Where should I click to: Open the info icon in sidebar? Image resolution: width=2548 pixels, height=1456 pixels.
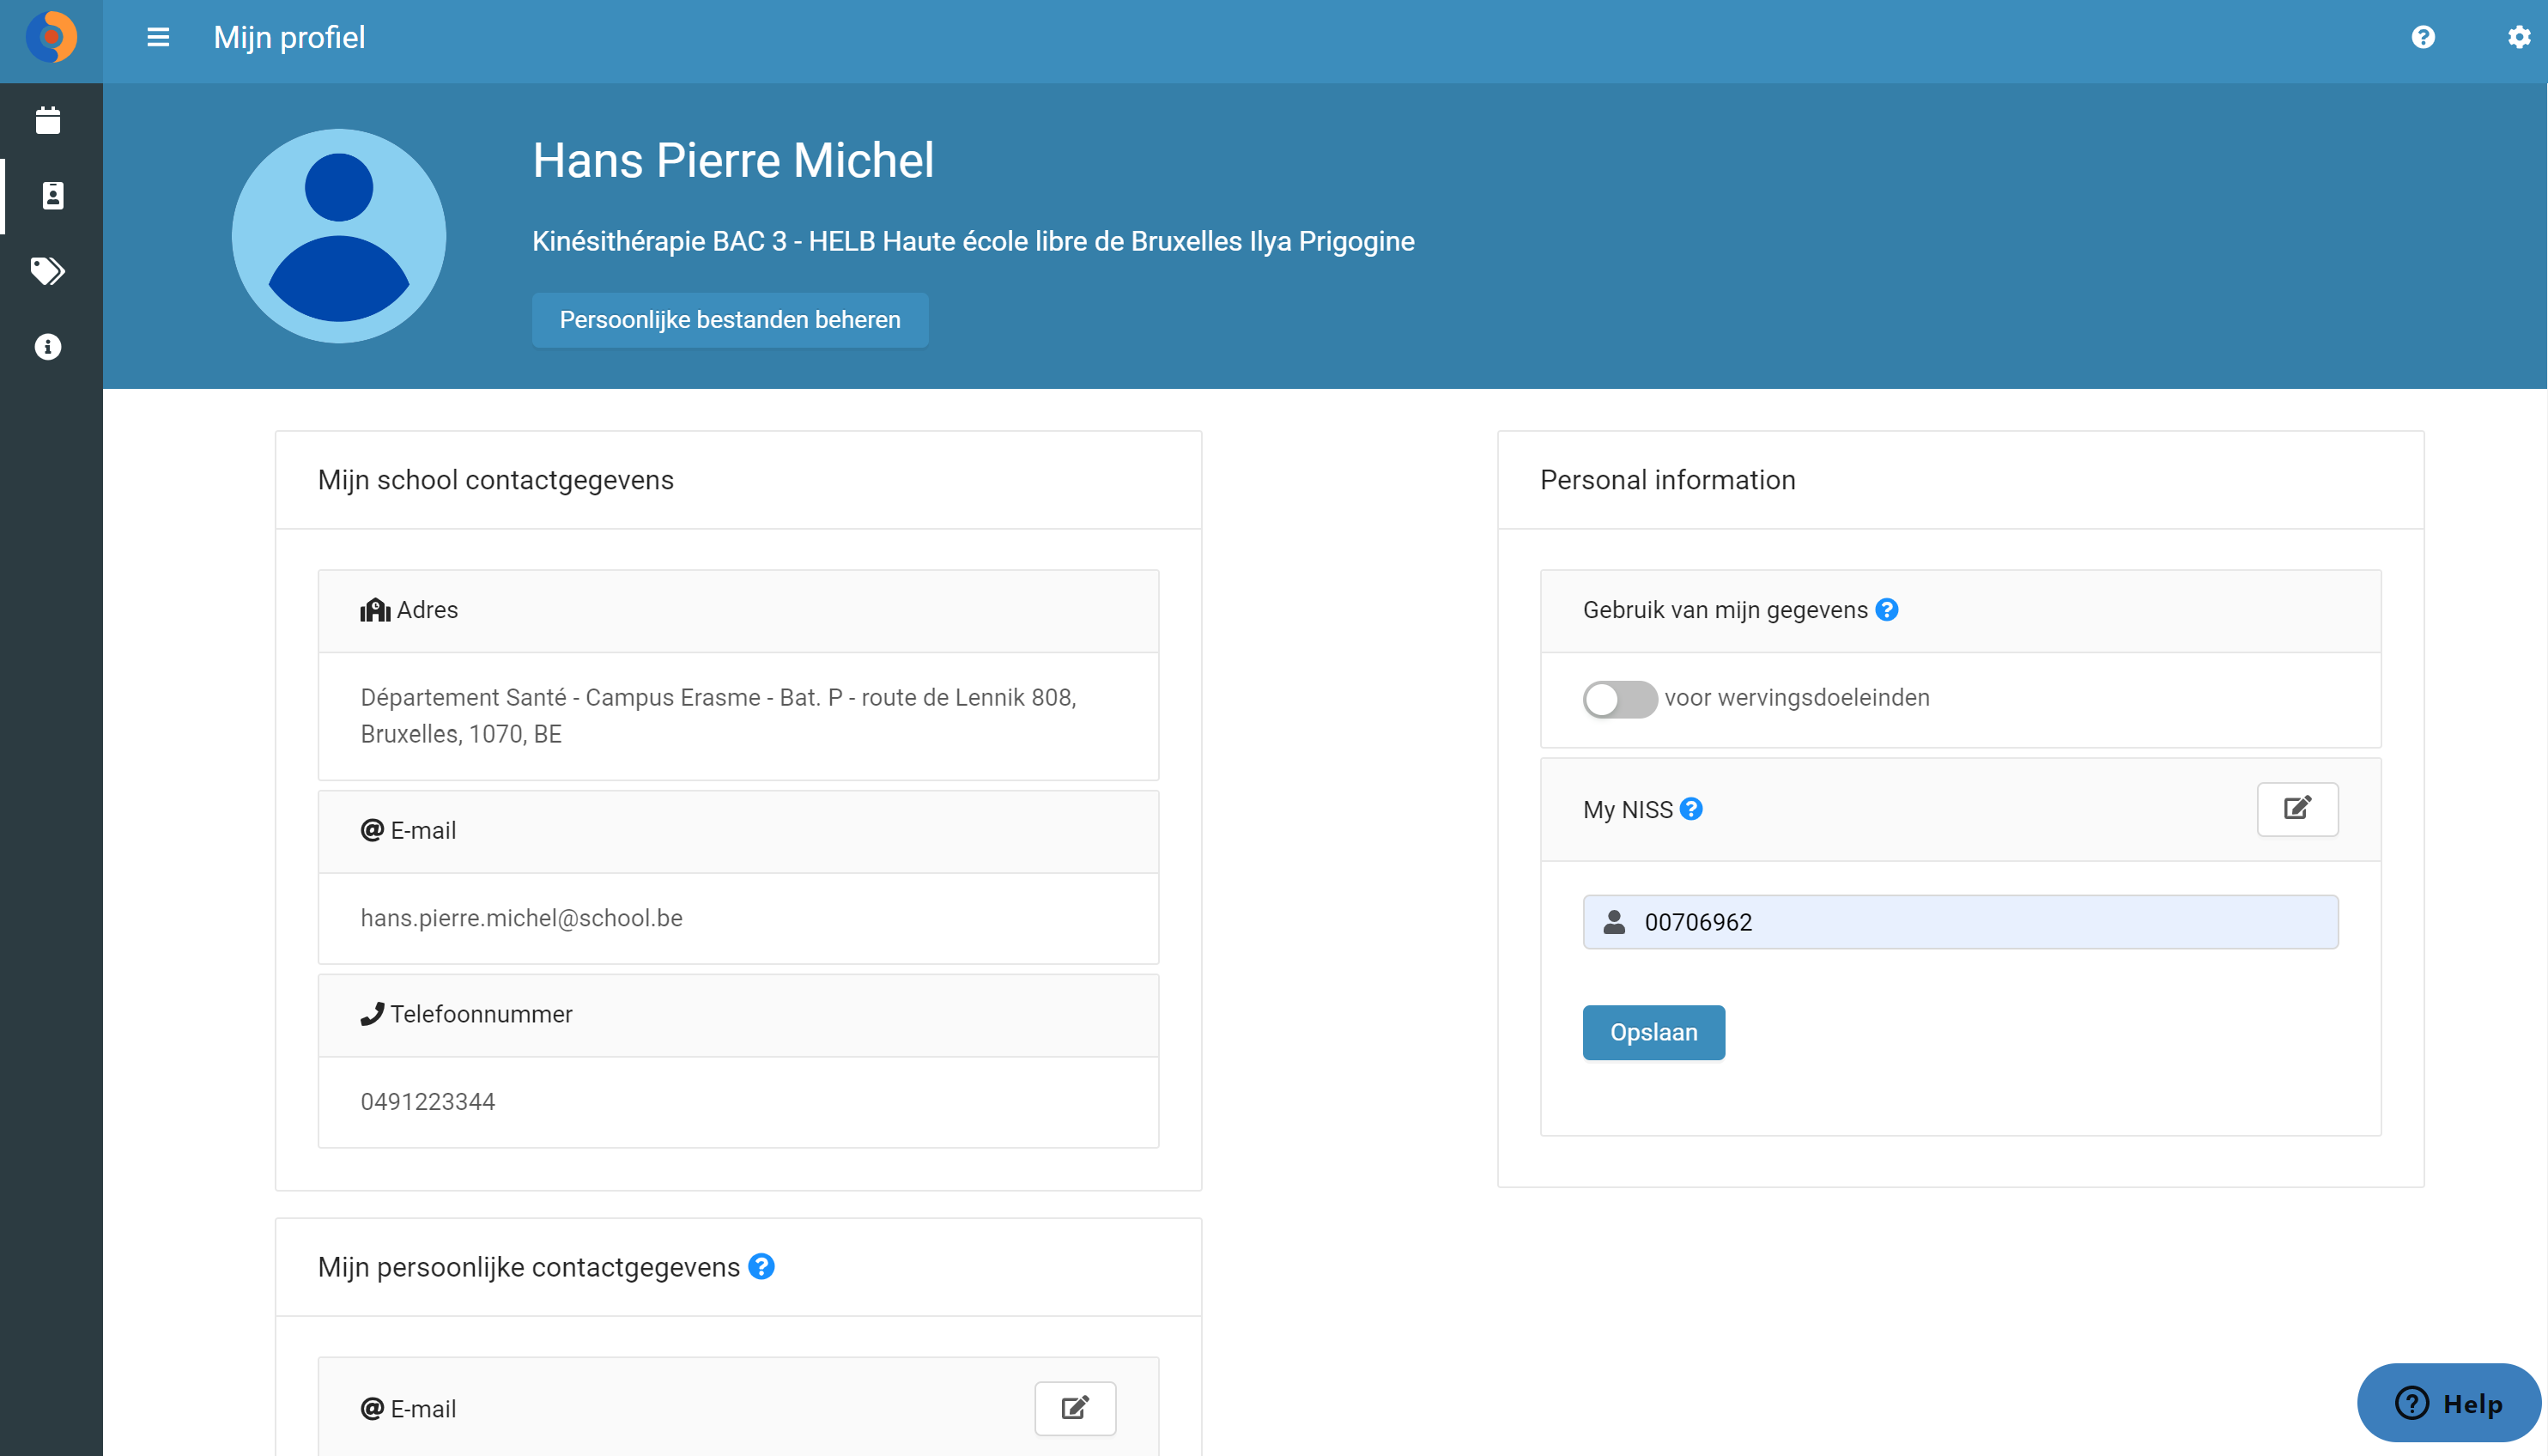[x=48, y=347]
